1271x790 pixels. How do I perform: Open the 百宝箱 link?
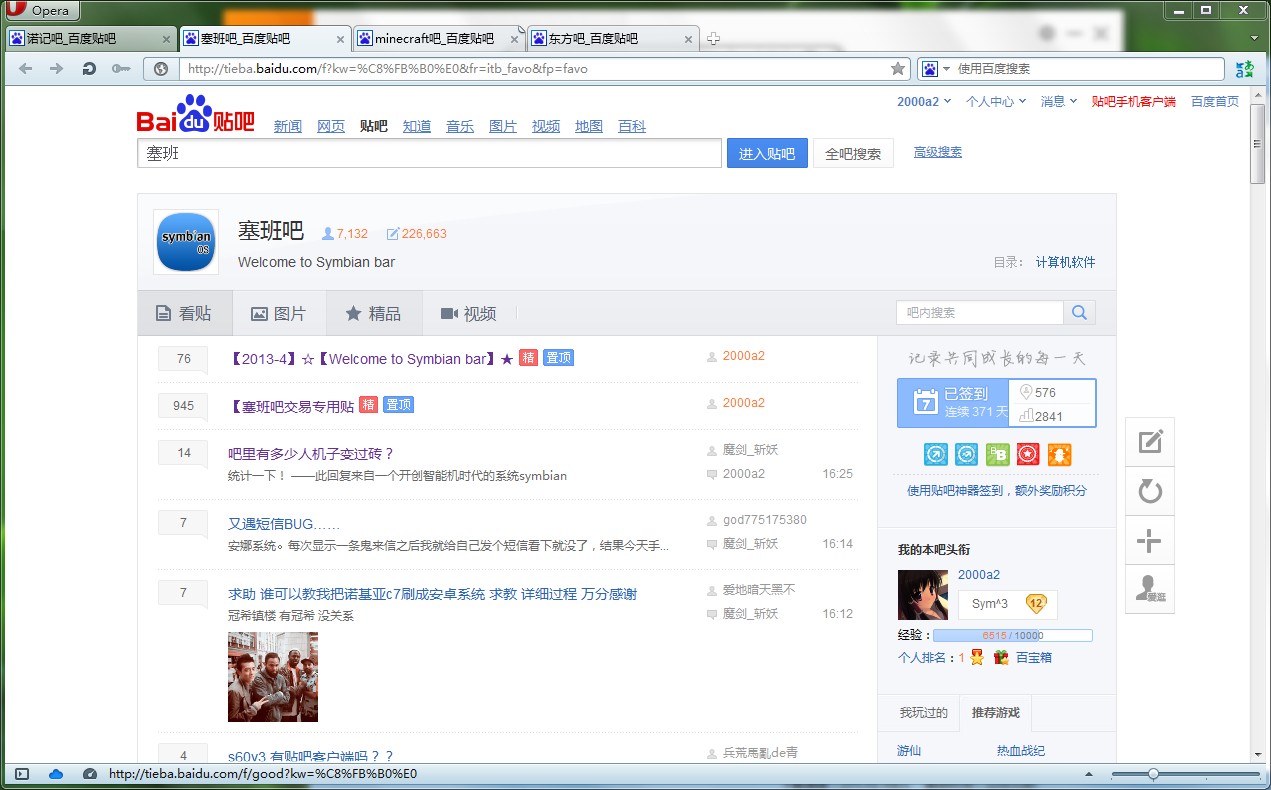pos(1034,657)
